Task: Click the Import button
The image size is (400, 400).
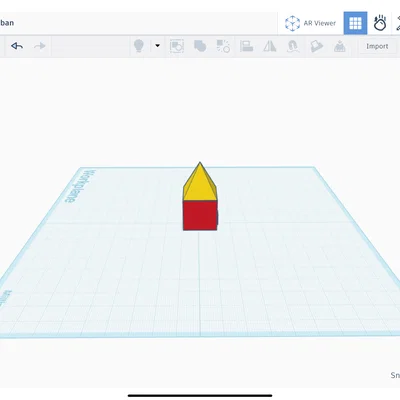Action: point(377,46)
